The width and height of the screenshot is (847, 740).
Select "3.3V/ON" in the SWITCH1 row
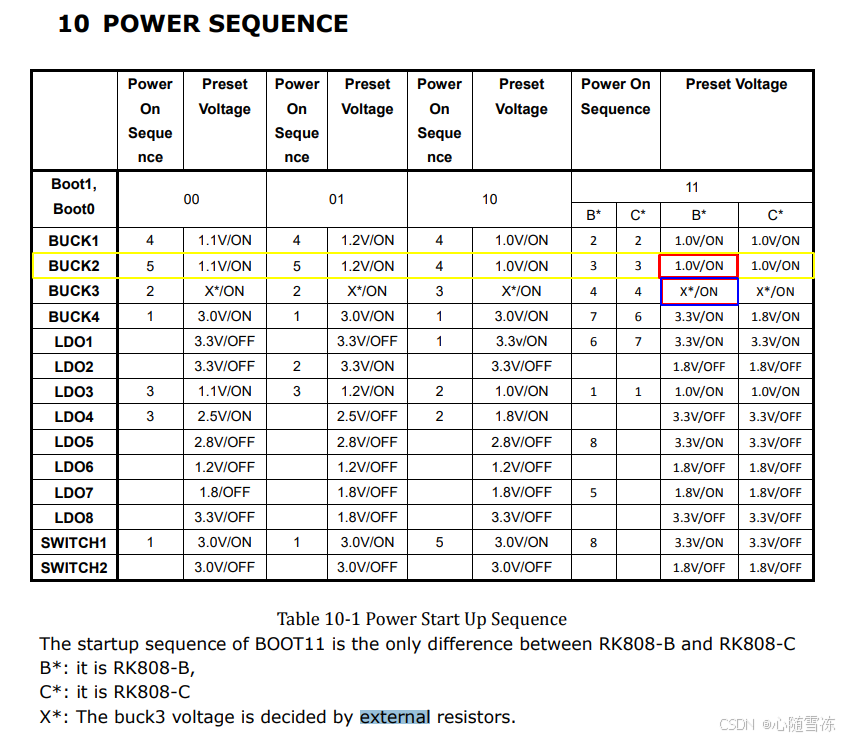pos(699,542)
